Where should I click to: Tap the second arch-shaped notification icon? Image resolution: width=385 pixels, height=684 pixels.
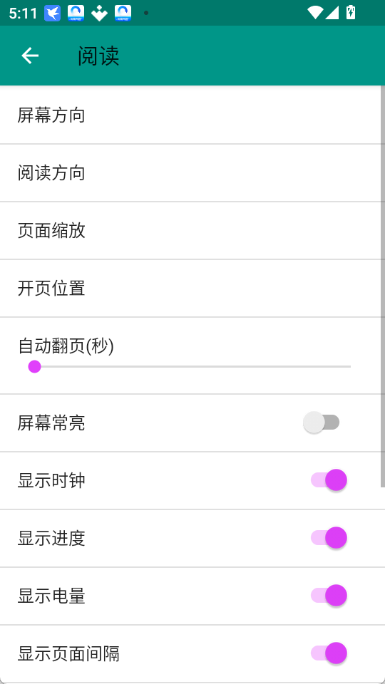(x=123, y=13)
